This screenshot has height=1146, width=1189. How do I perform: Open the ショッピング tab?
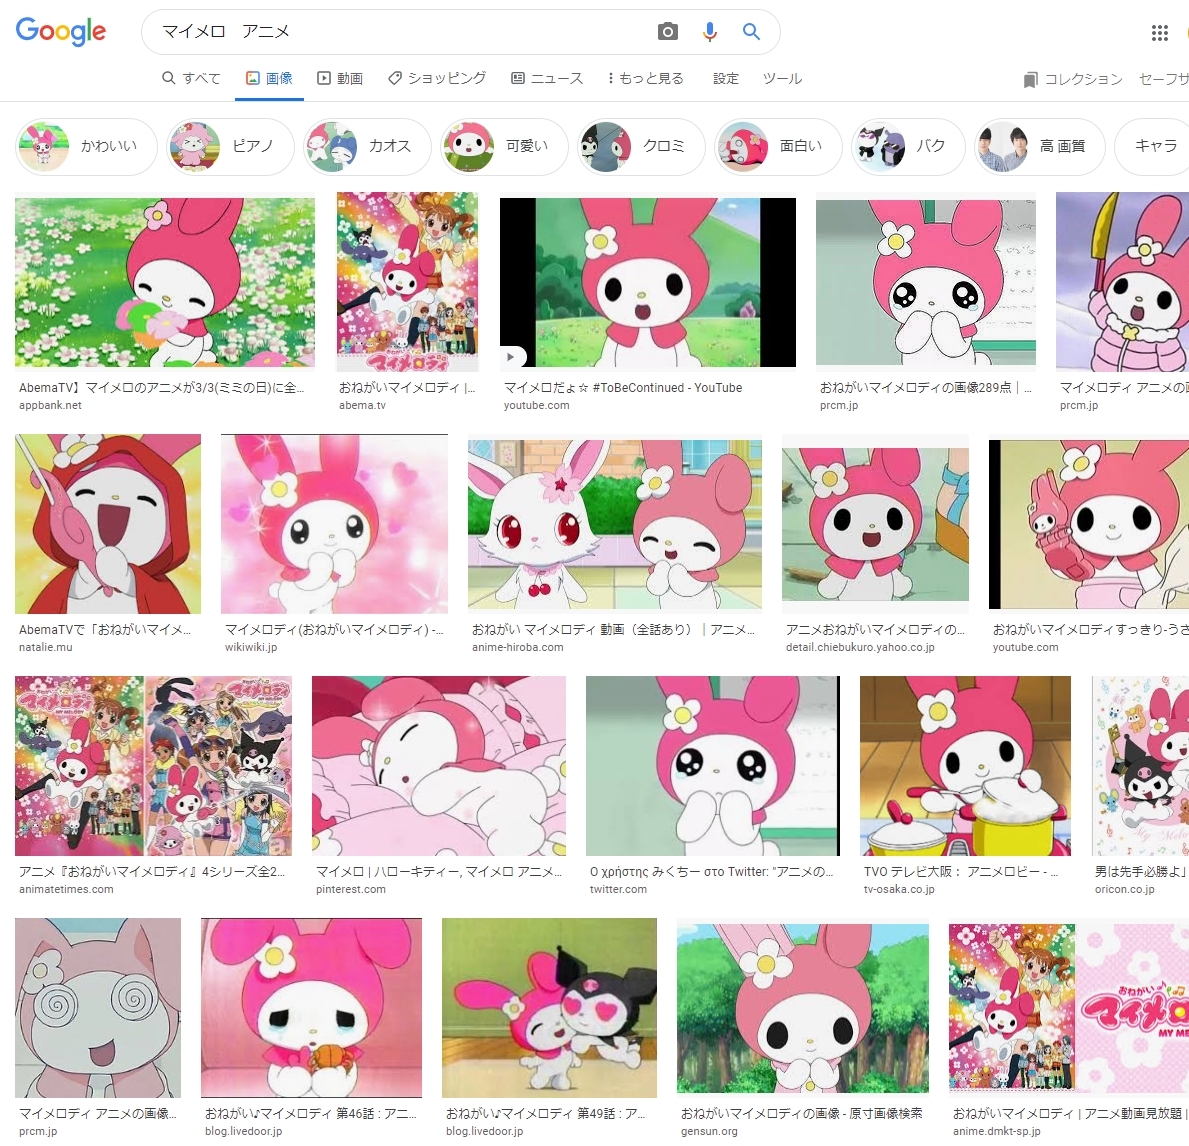[437, 78]
